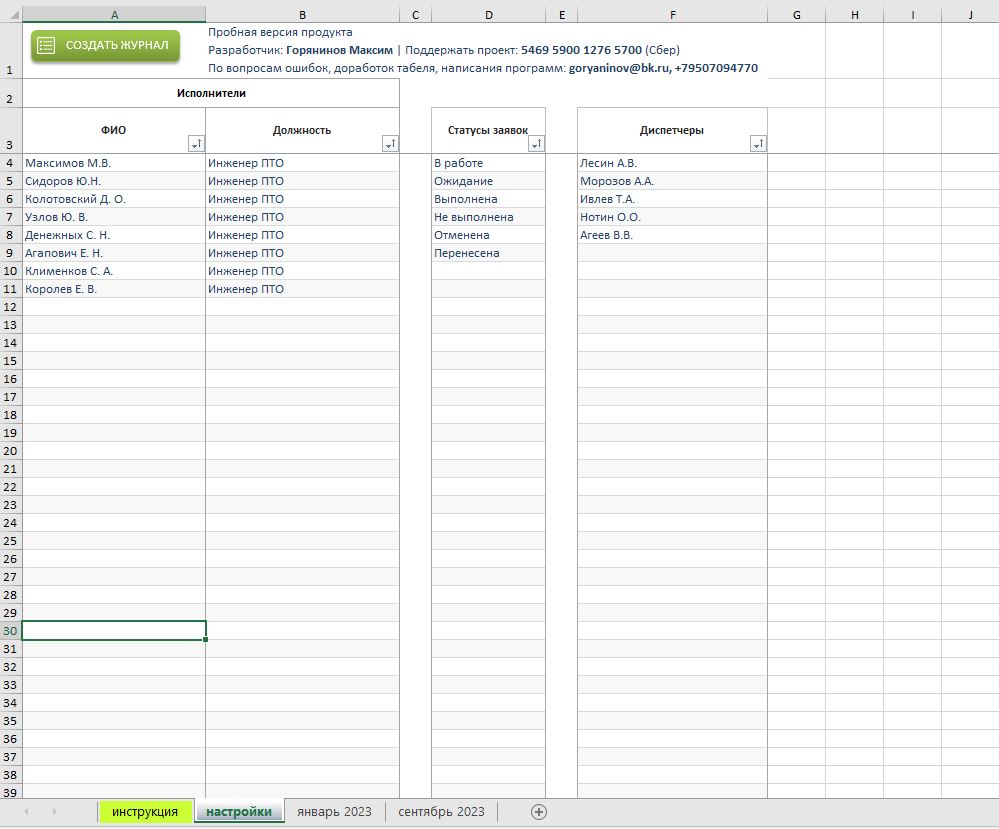This screenshot has width=999, height=829.
Task: Select row 12 header
Action: (10, 307)
